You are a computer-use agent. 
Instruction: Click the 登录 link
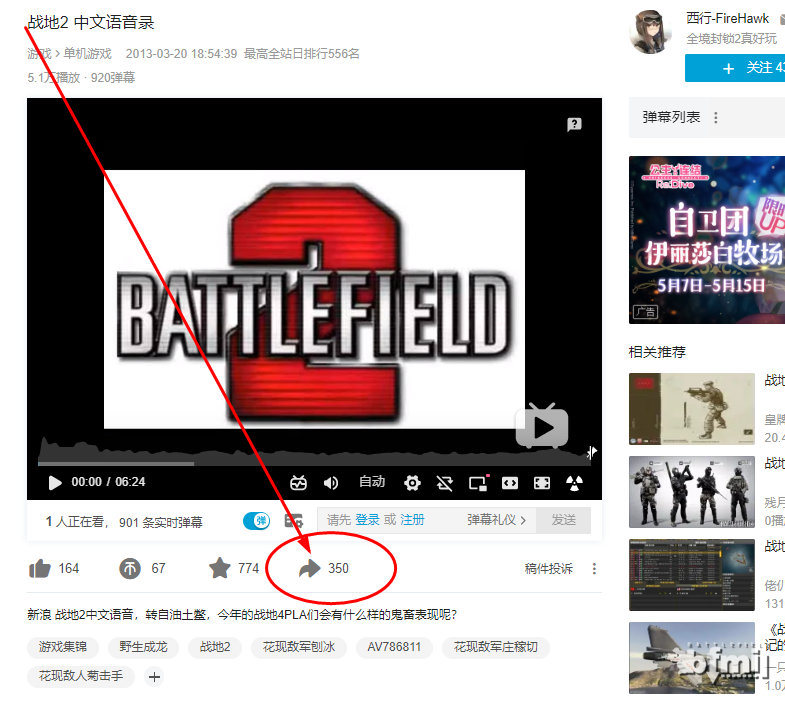pyautogui.click(x=367, y=520)
